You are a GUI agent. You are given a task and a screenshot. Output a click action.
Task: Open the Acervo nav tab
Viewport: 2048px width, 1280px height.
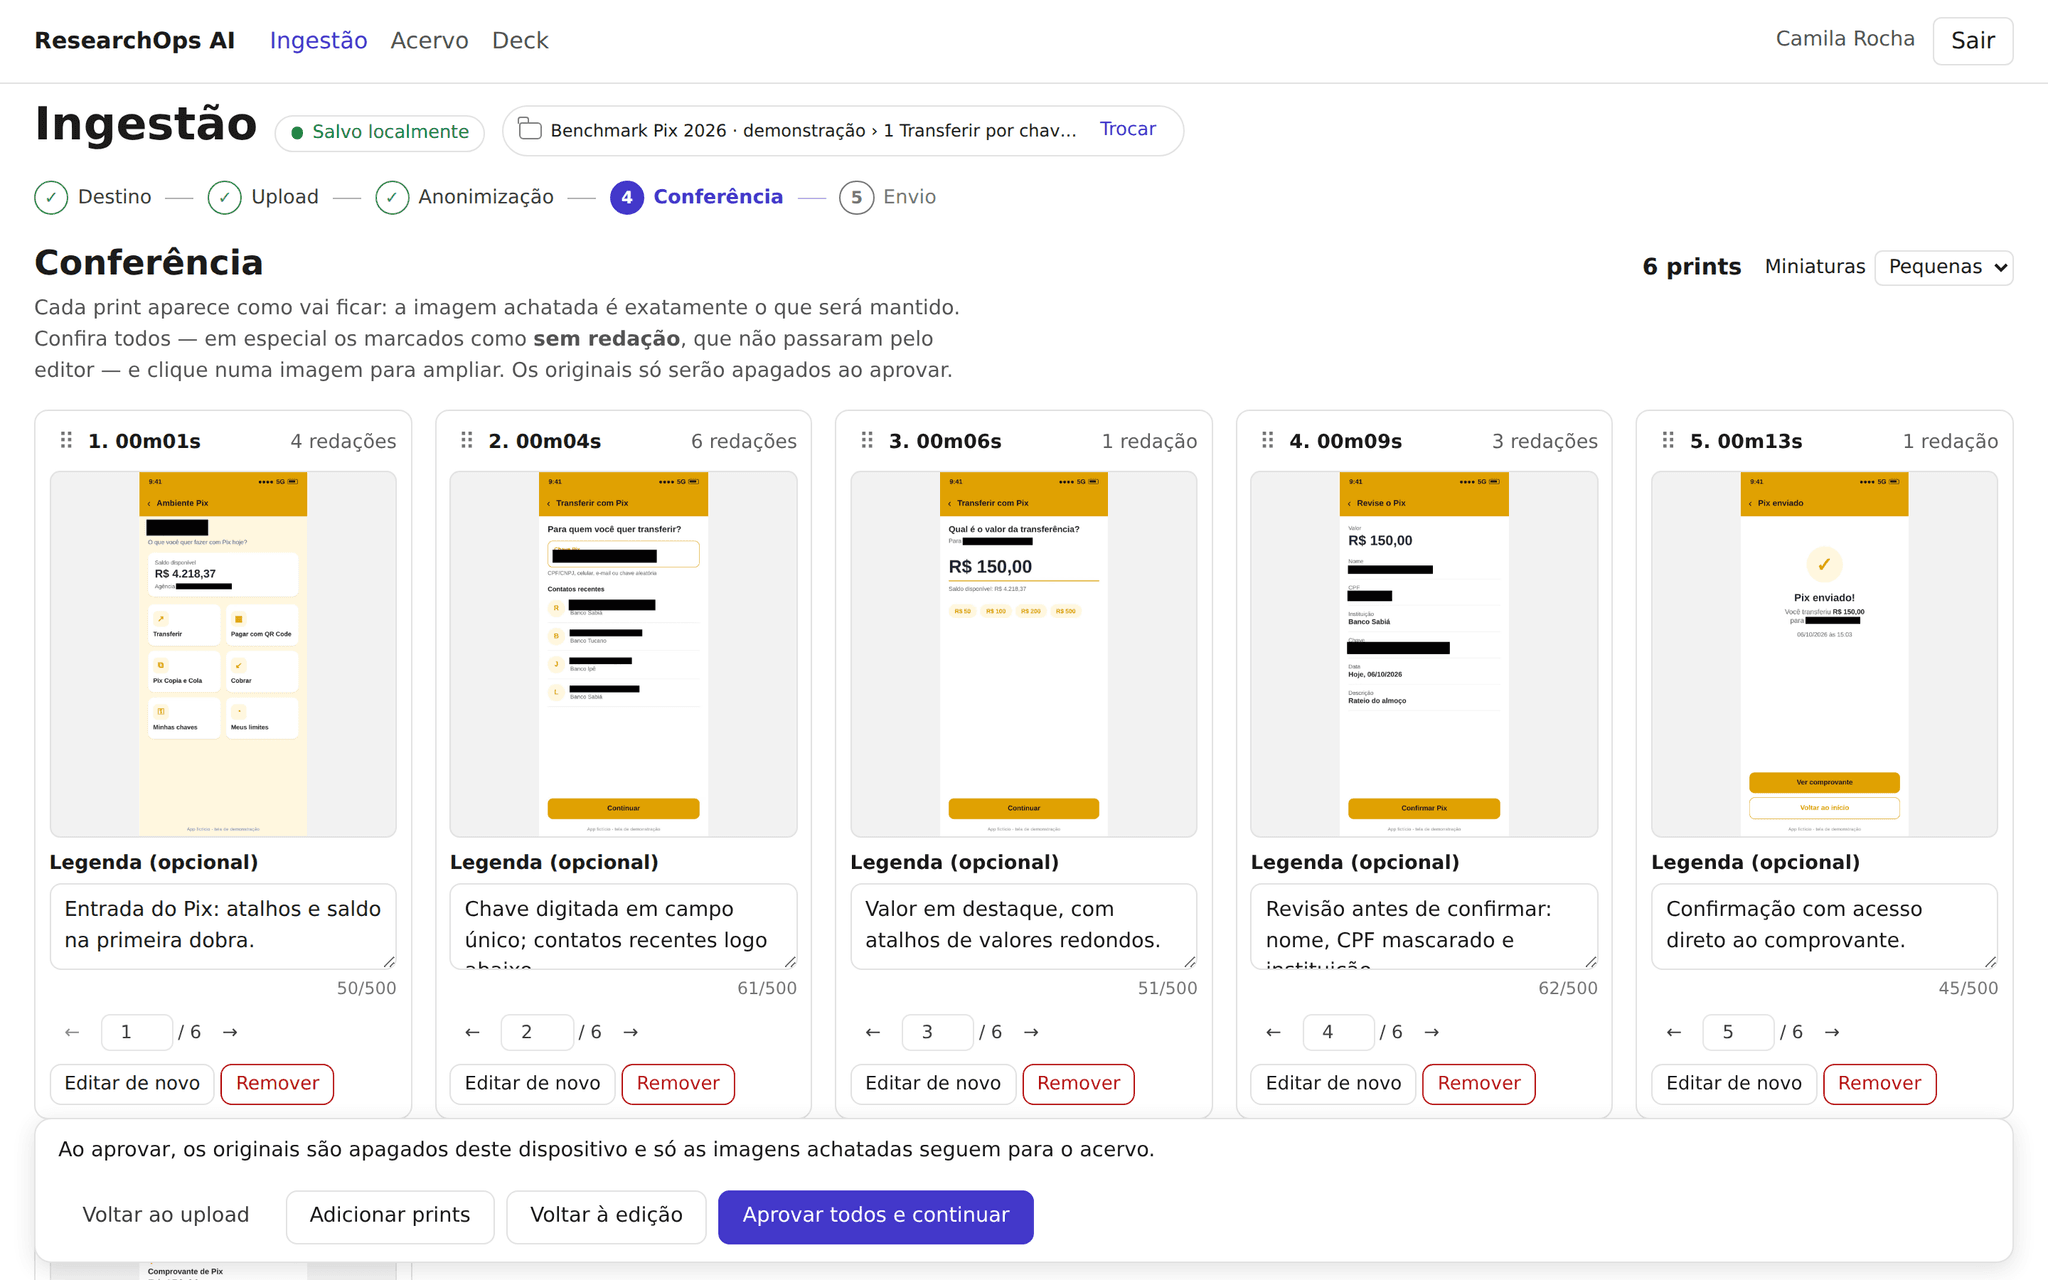coord(429,40)
